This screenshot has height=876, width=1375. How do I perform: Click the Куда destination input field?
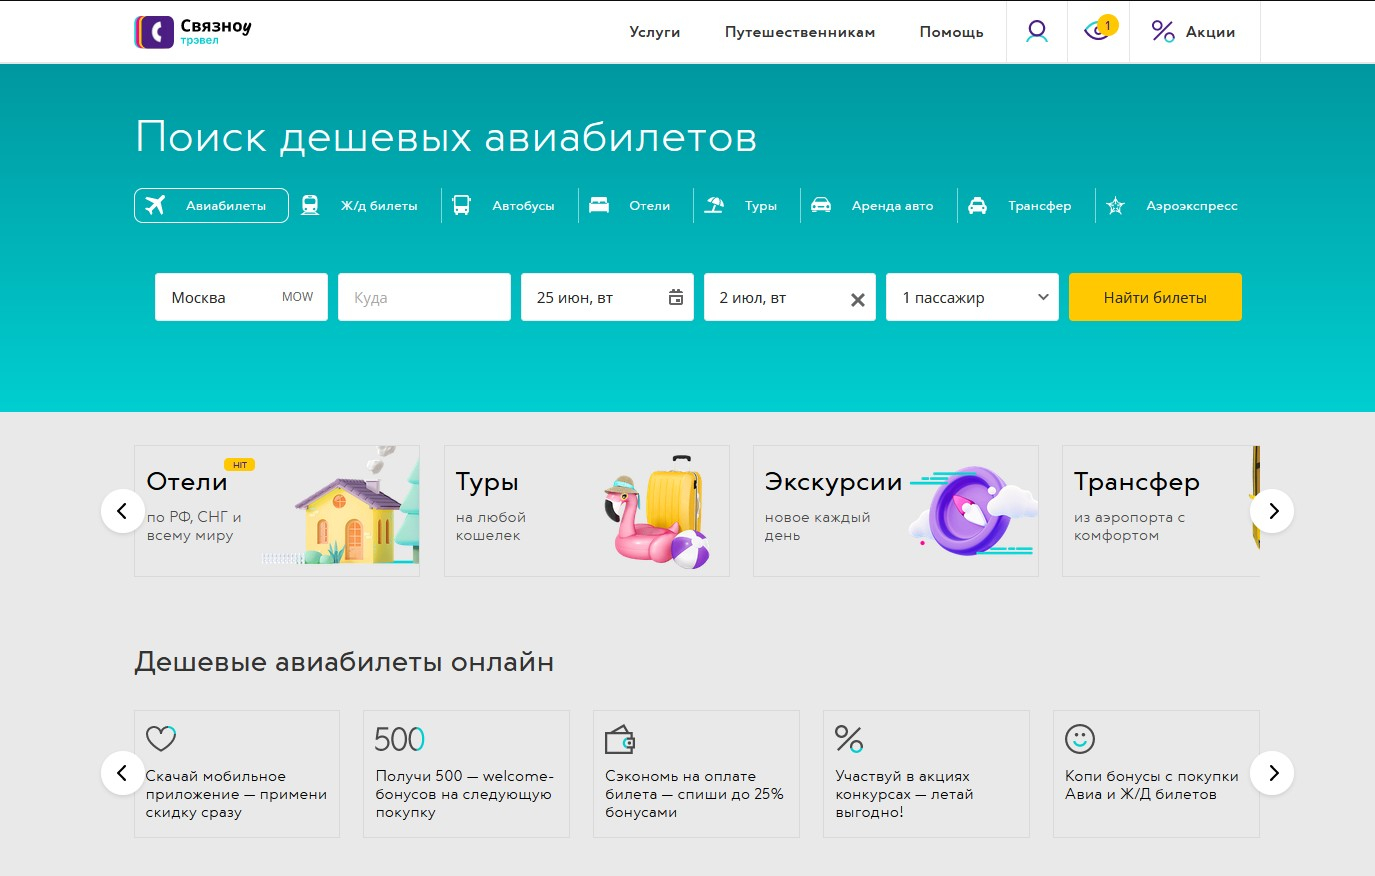424,298
